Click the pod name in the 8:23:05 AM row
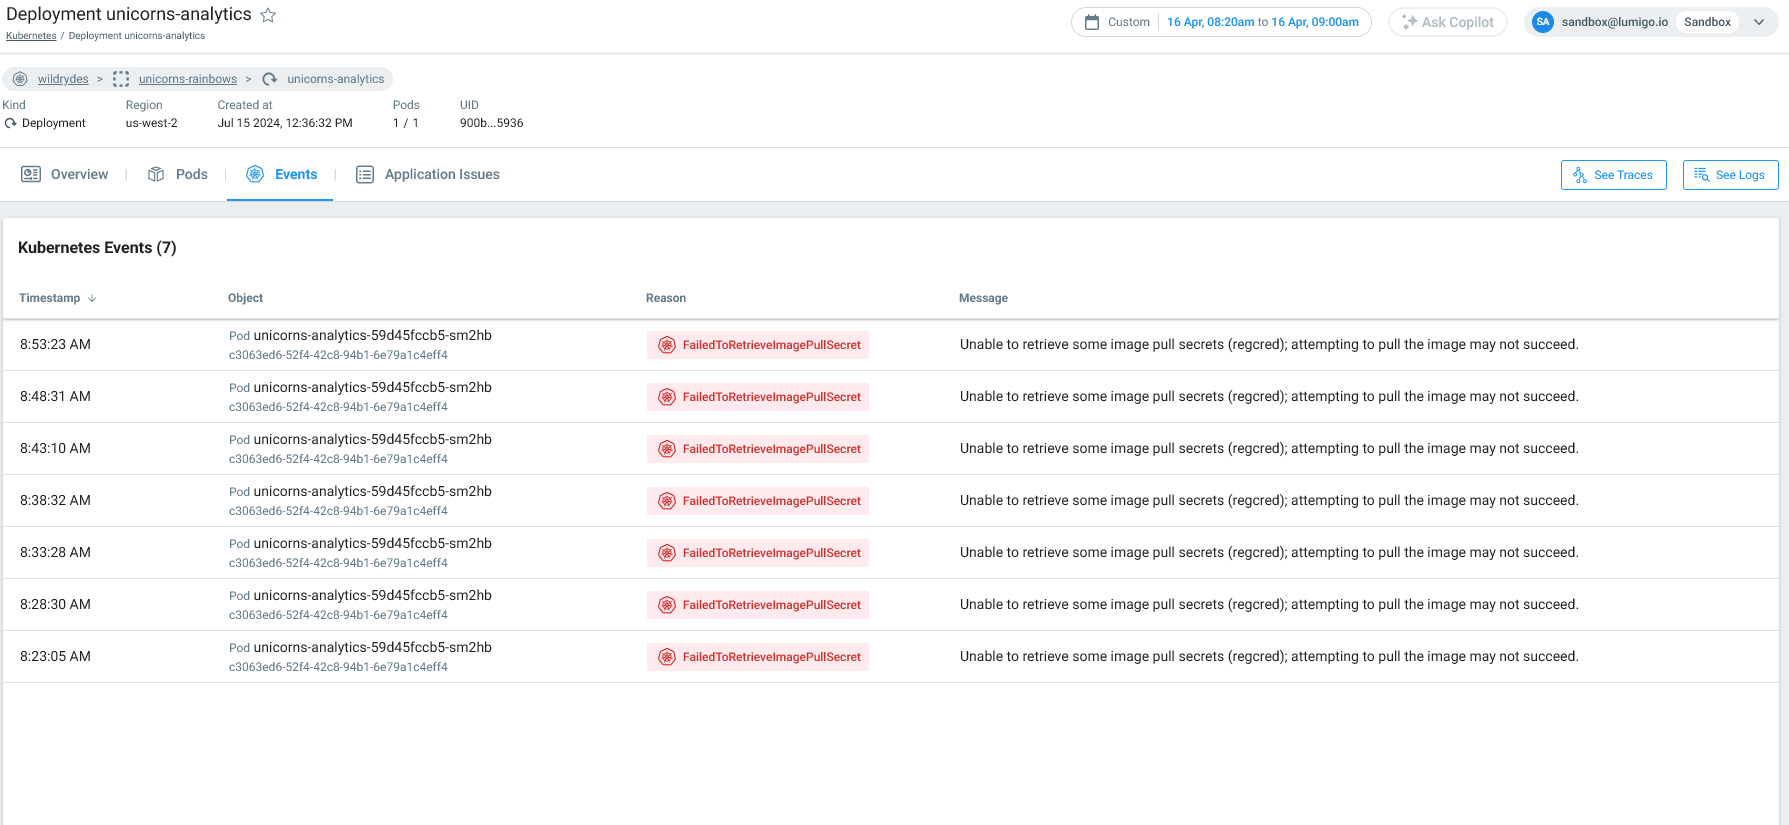The image size is (1789, 825). pyautogui.click(x=373, y=647)
